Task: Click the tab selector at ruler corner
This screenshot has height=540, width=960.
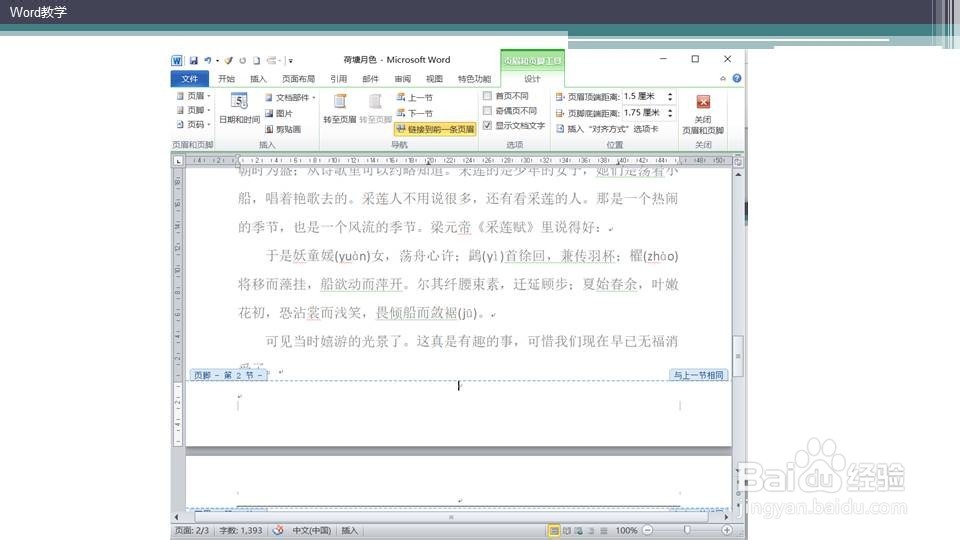Action: [178, 161]
